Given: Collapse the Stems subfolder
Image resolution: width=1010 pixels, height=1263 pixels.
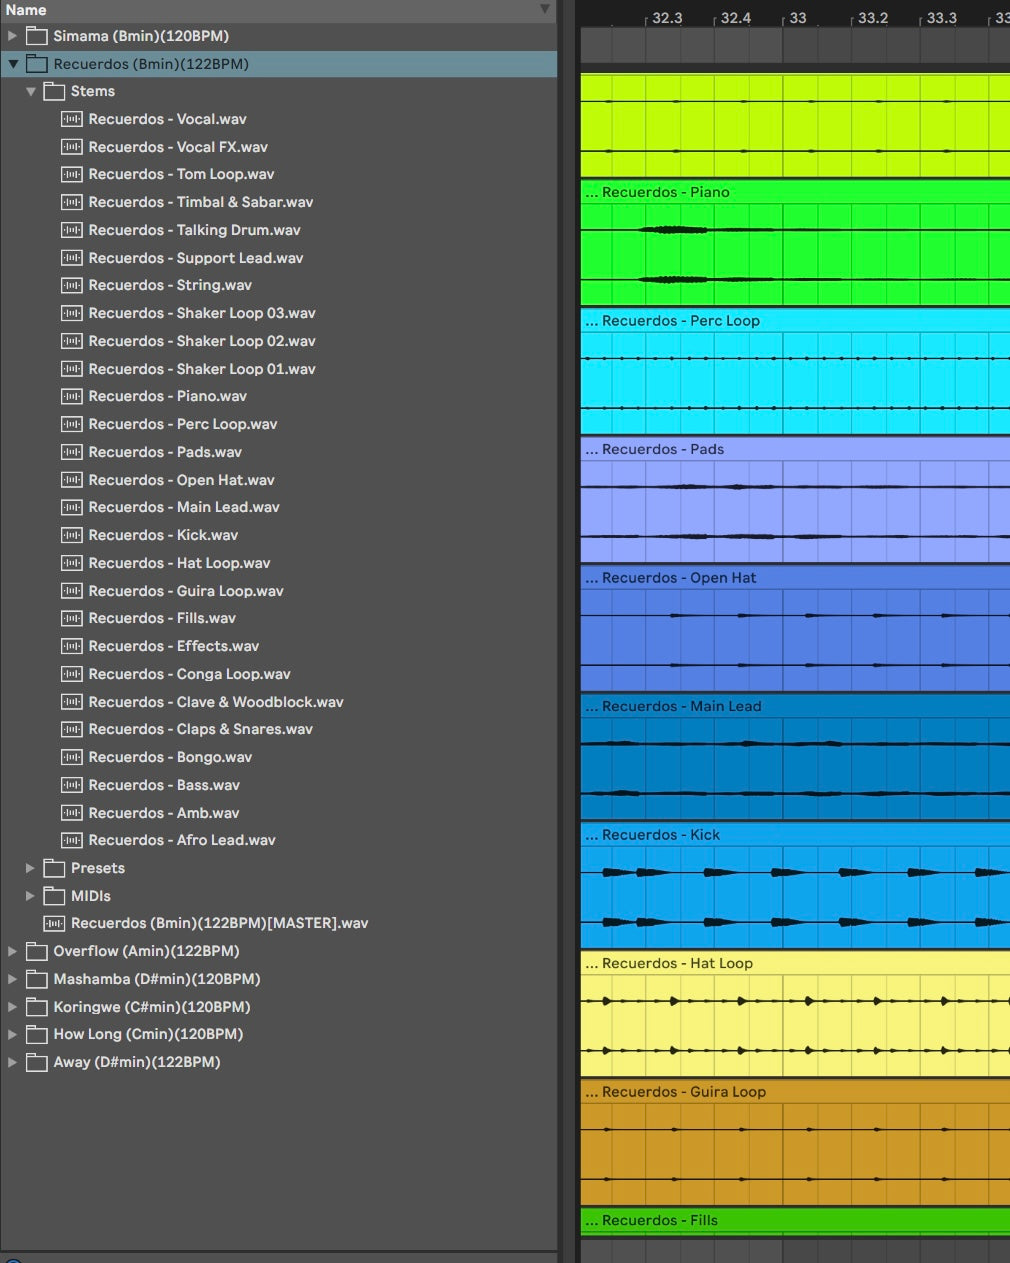Looking at the screenshot, I should [x=31, y=91].
